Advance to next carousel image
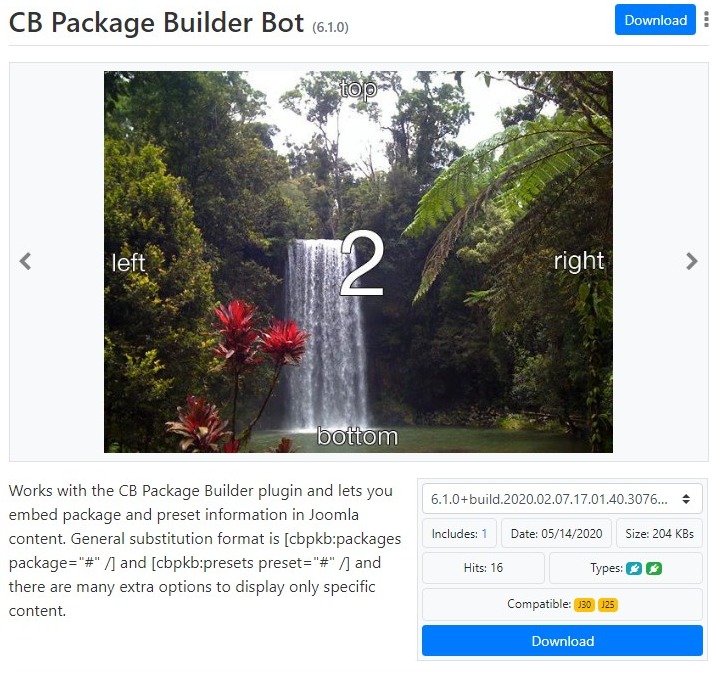The width and height of the screenshot is (718, 673). 691,261
